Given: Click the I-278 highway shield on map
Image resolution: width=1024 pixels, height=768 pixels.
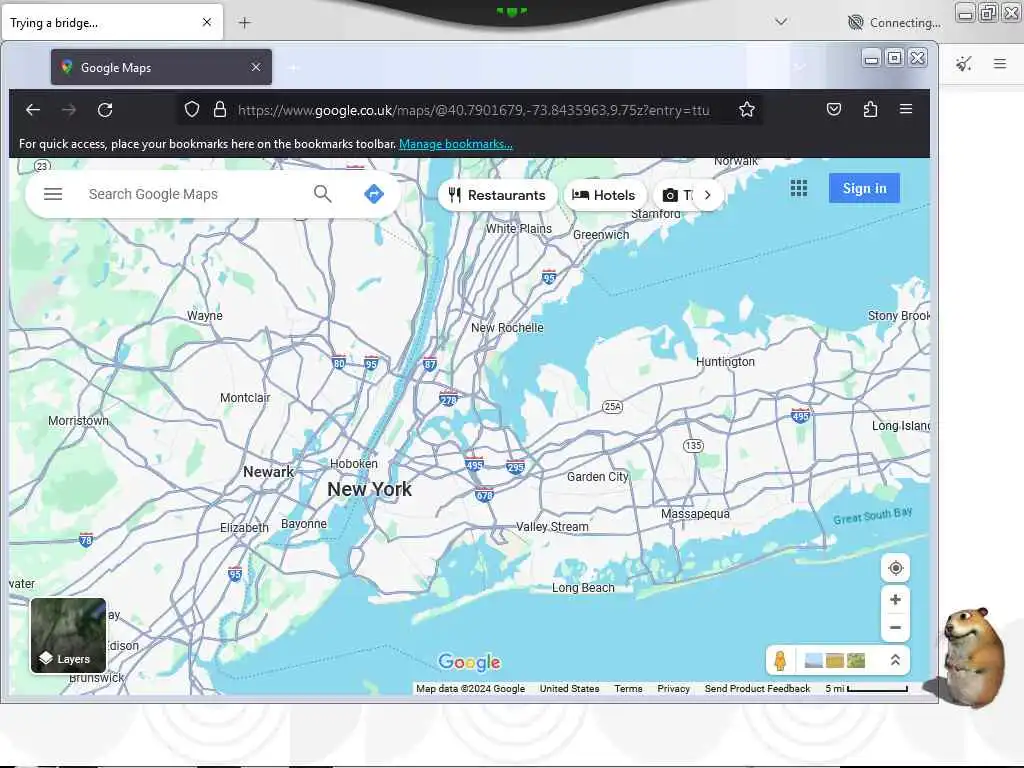Looking at the screenshot, I should (449, 399).
